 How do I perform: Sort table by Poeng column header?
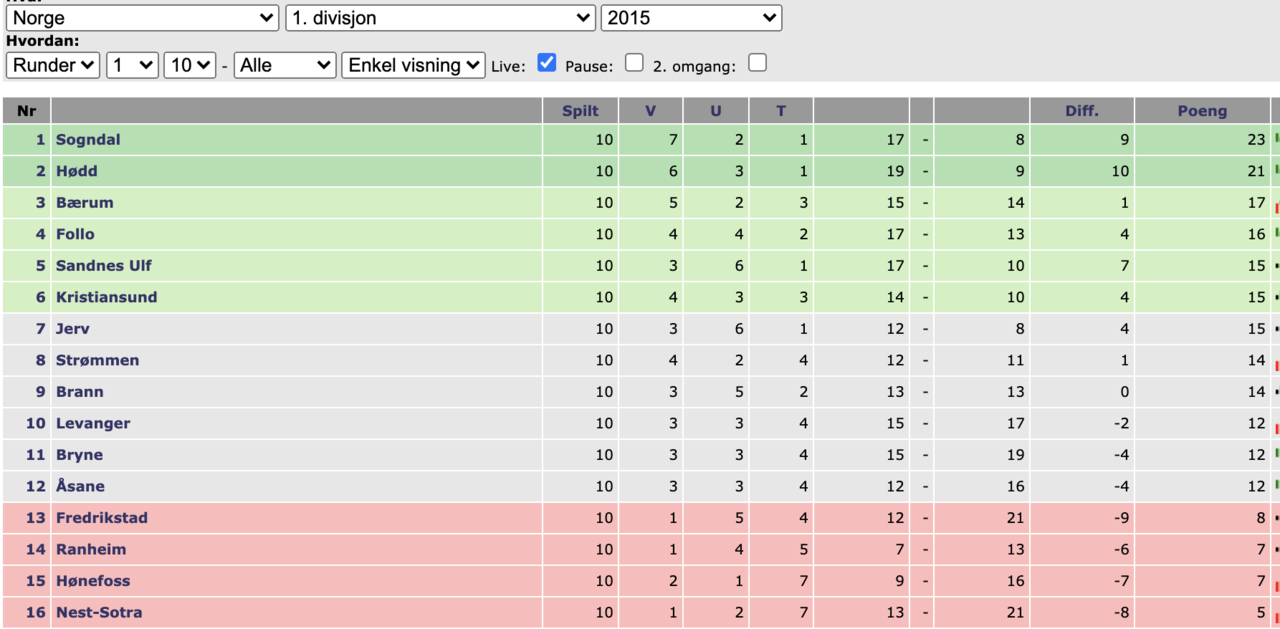[x=1202, y=111]
